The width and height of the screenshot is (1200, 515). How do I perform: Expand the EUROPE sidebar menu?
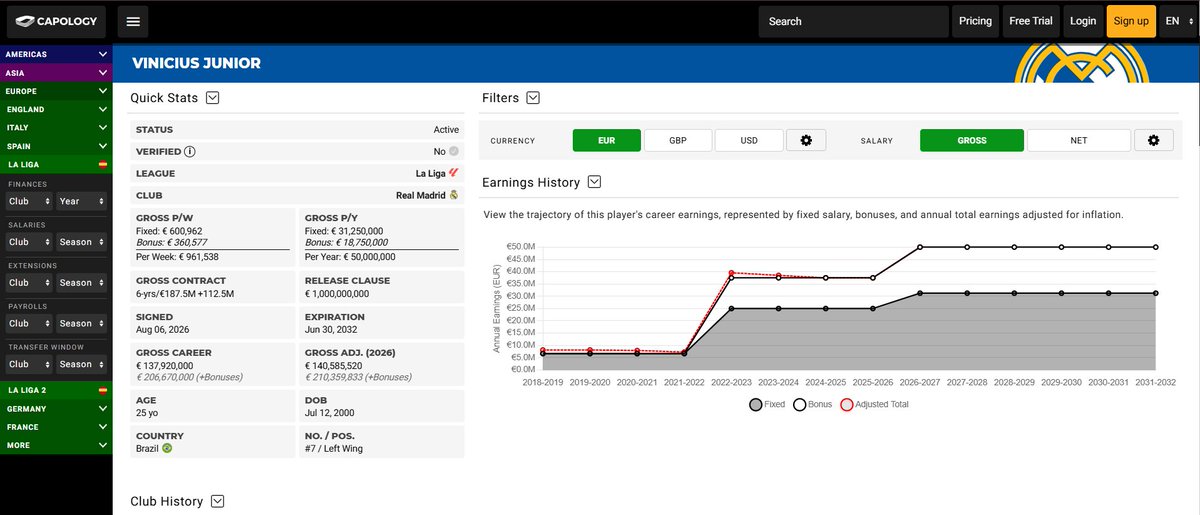(56, 91)
